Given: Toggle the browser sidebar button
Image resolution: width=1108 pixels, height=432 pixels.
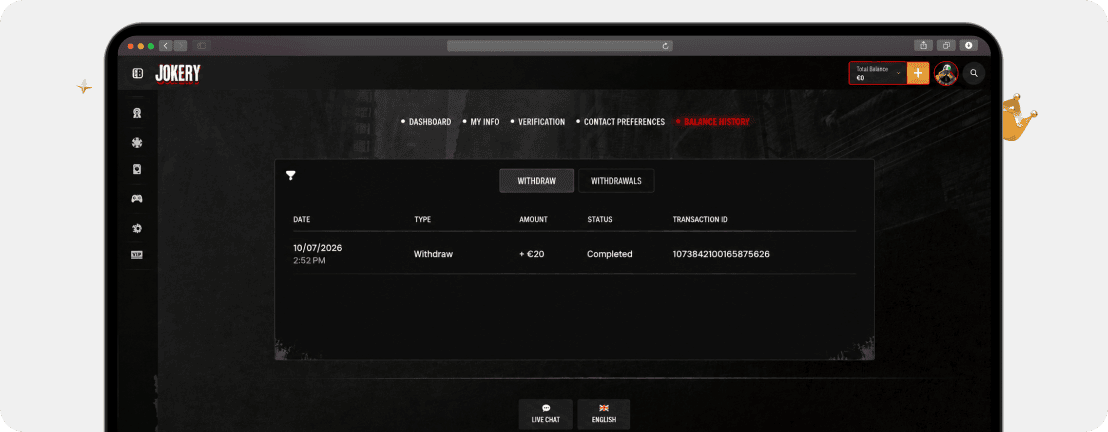Looking at the screenshot, I should click(201, 45).
